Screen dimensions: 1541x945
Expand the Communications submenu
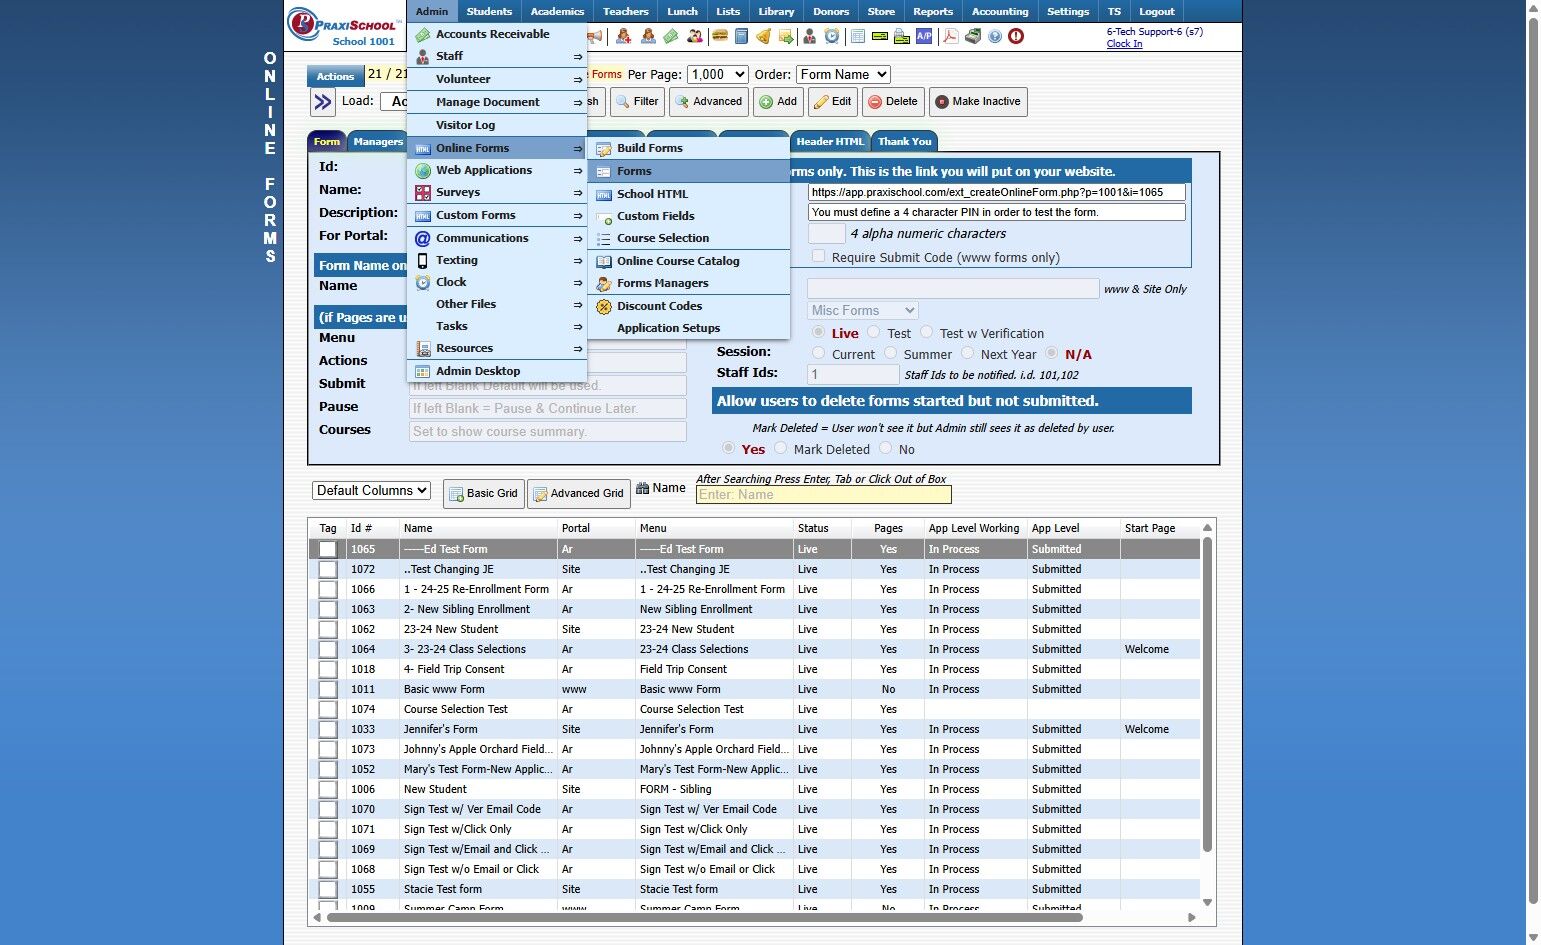pos(497,238)
